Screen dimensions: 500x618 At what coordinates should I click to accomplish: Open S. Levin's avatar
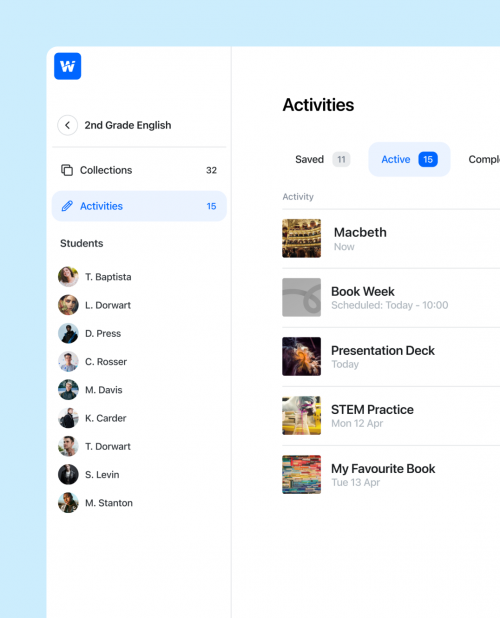pos(68,474)
